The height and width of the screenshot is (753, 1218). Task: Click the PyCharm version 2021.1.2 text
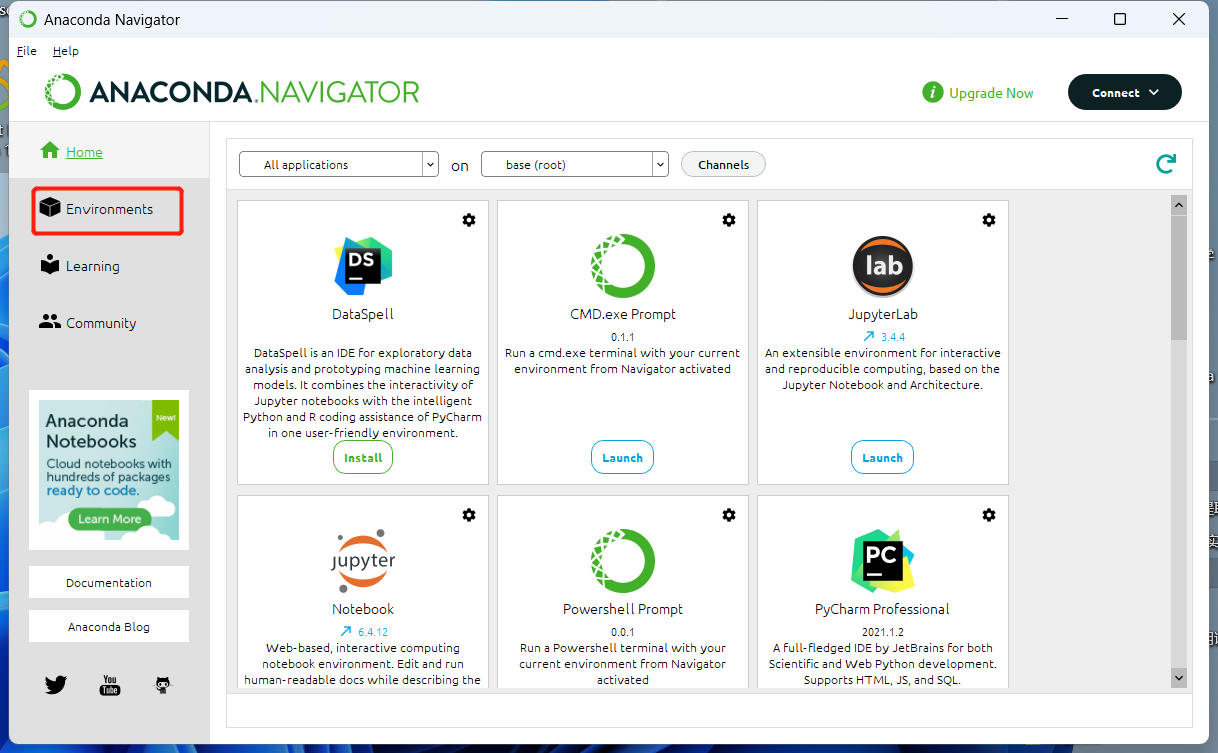pyautogui.click(x=882, y=632)
